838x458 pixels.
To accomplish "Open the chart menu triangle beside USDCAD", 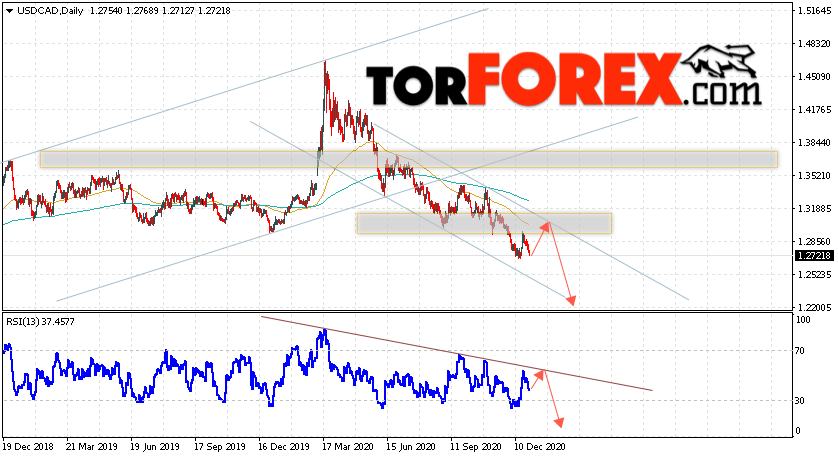I will coord(10,11).
